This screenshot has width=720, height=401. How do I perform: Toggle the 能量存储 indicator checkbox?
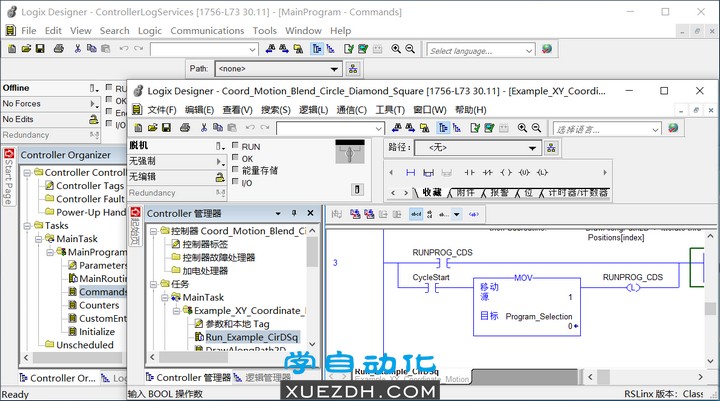[x=235, y=169]
